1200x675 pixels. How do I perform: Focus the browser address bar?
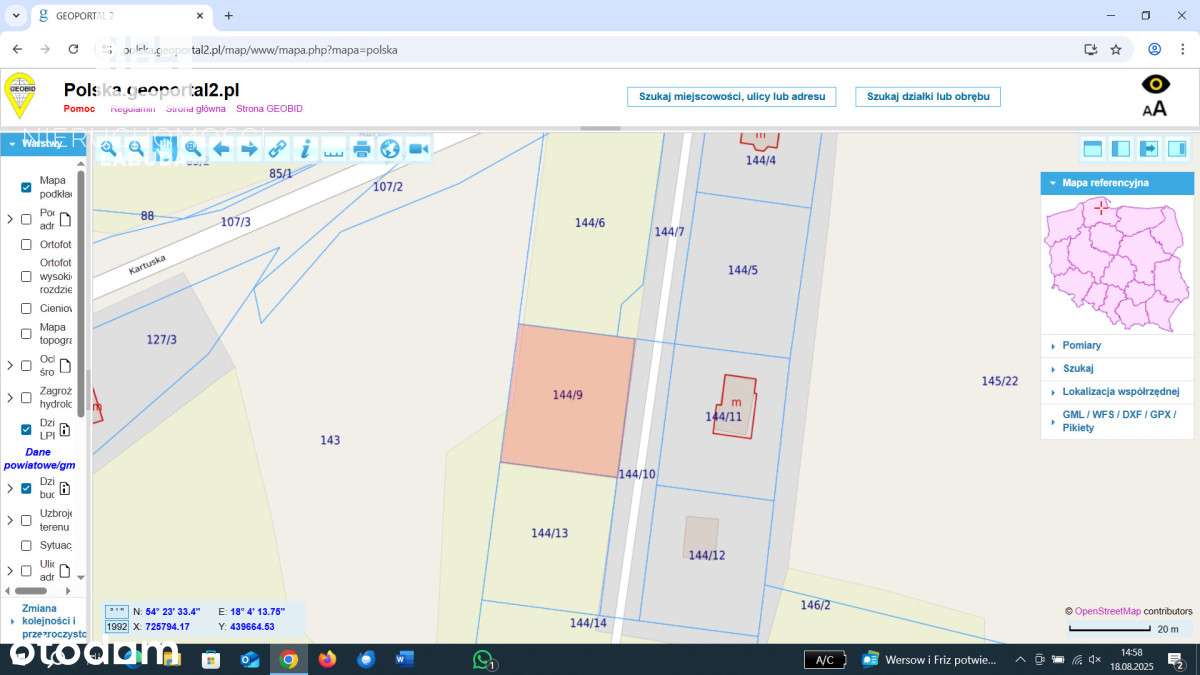coord(590,49)
